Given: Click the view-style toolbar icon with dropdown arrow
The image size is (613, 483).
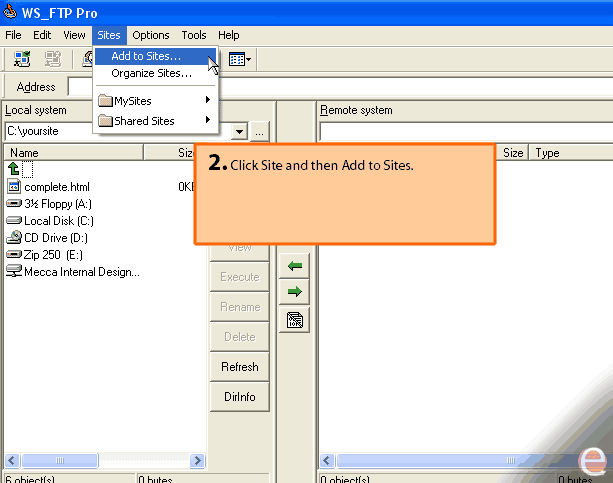Looking at the screenshot, I should [x=239, y=60].
